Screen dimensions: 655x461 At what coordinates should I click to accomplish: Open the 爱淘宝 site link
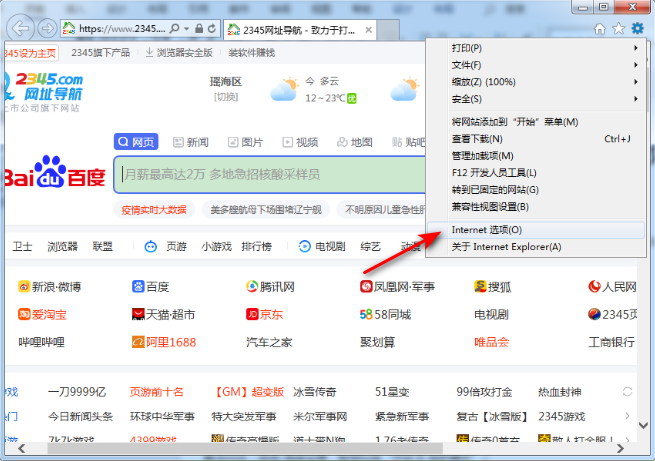click(42, 314)
